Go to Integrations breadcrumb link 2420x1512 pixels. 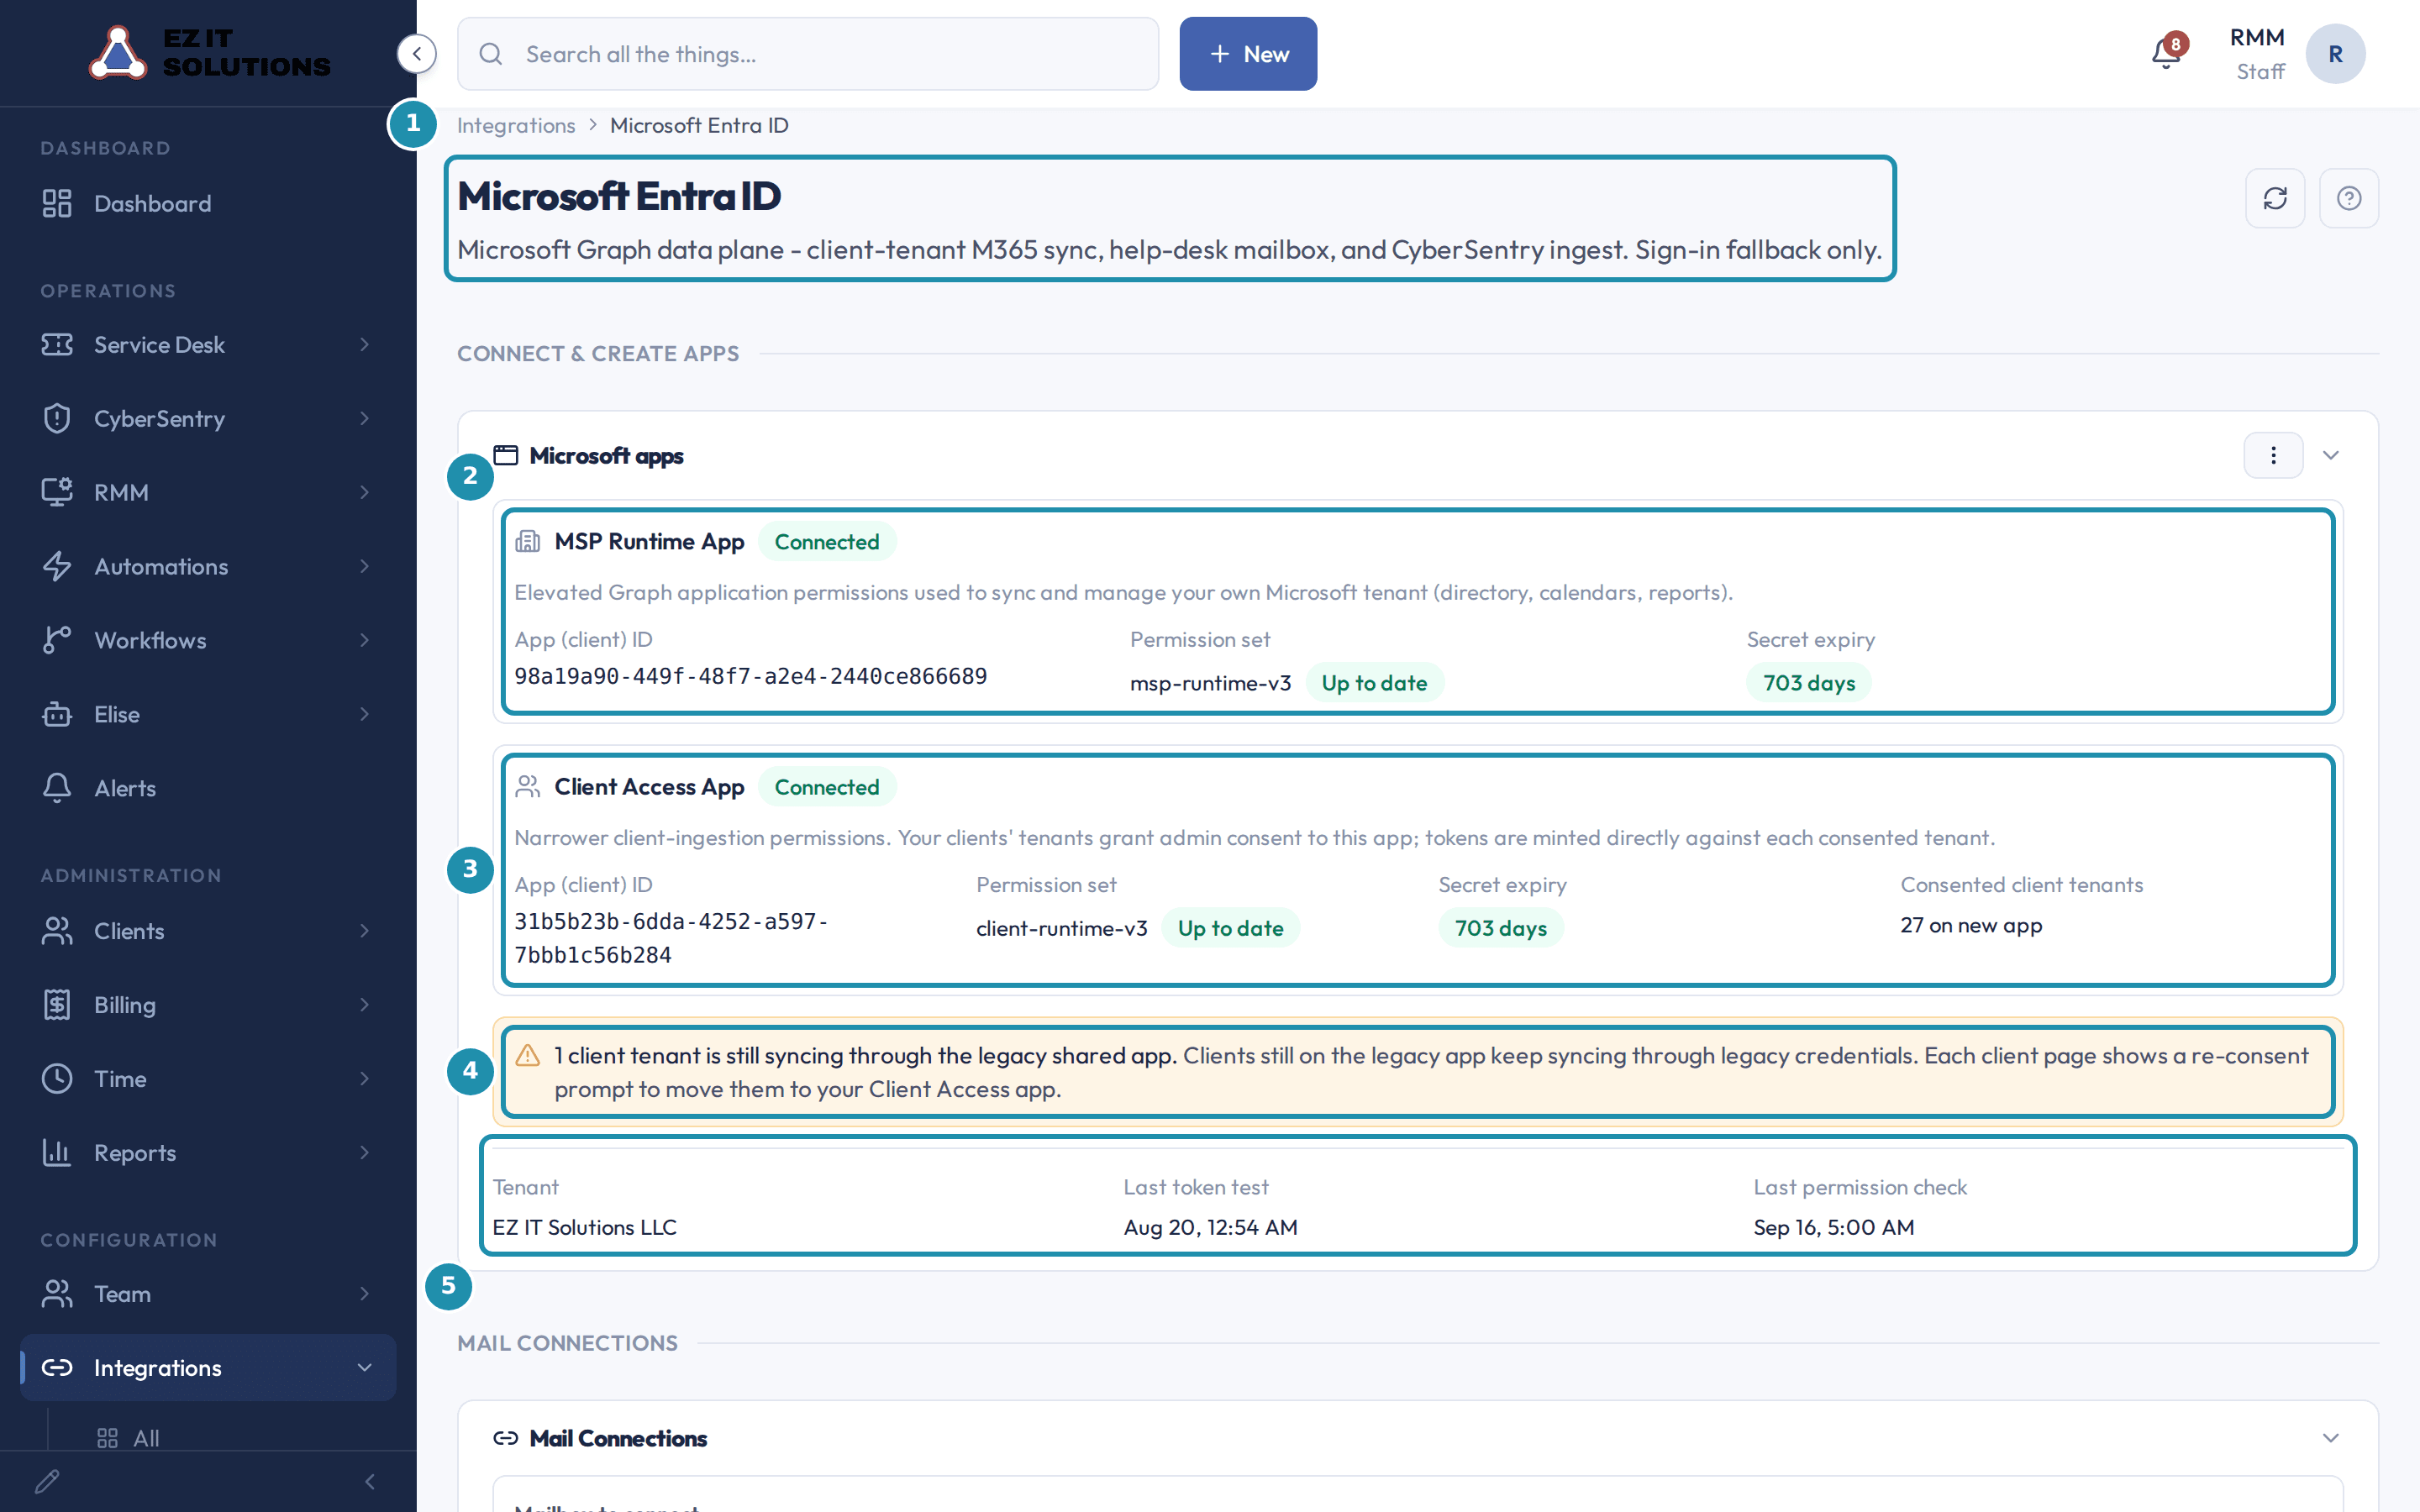click(516, 125)
